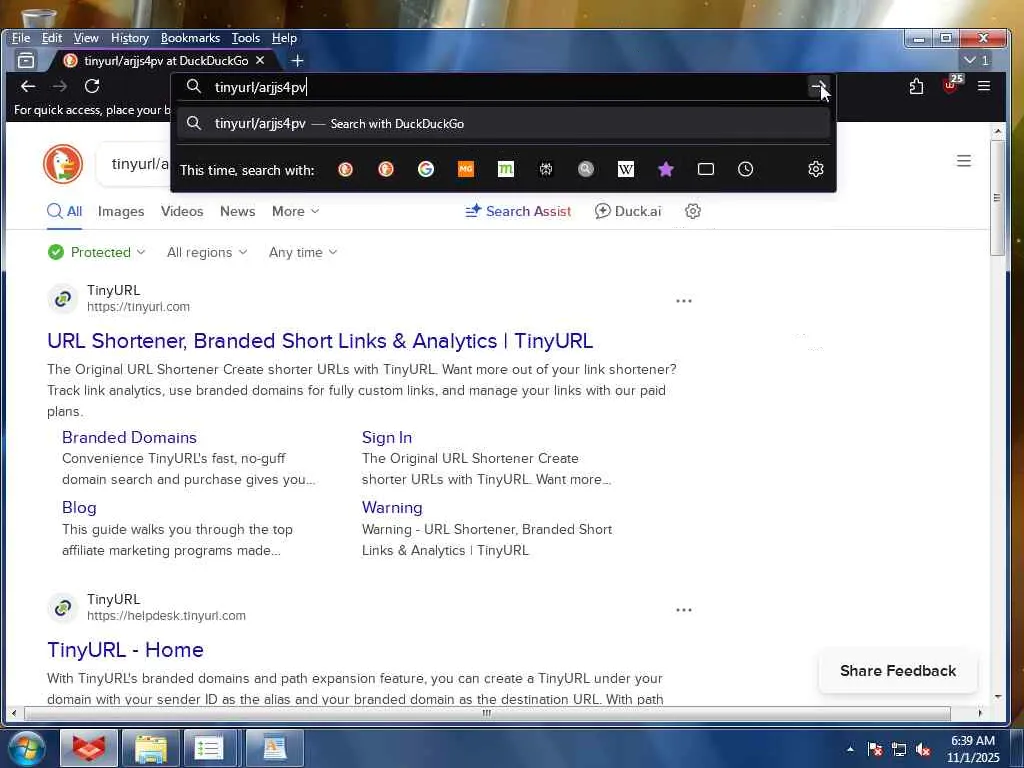Open URL Shortener, Branded Short Links result
This screenshot has height=768, width=1024.
pos(320,341)
